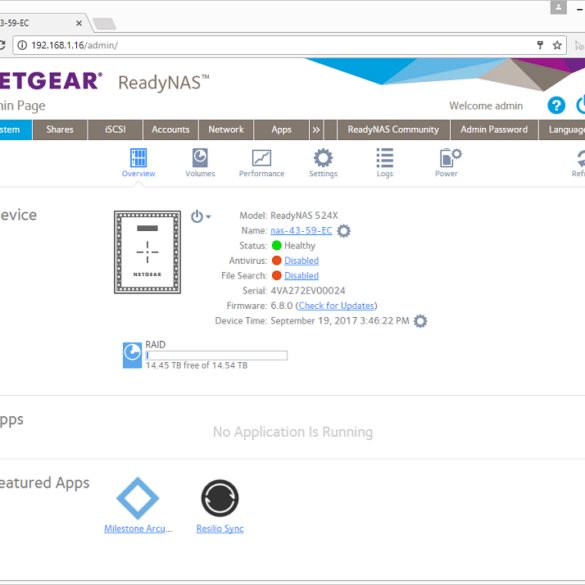This screenshot has width=585, height=585.
Task: Click the Milestone Arcus diamond icon
Action: click(138, 498)
